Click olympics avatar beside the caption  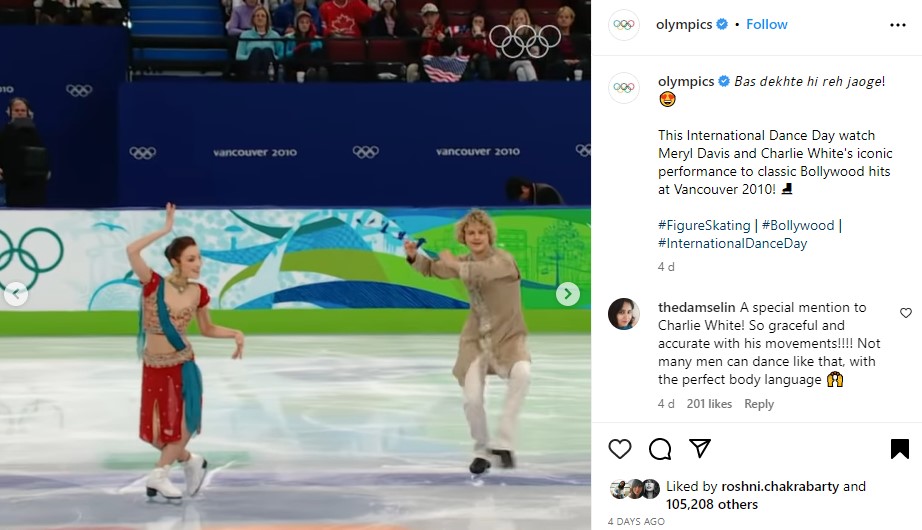[x=623, y=88]
